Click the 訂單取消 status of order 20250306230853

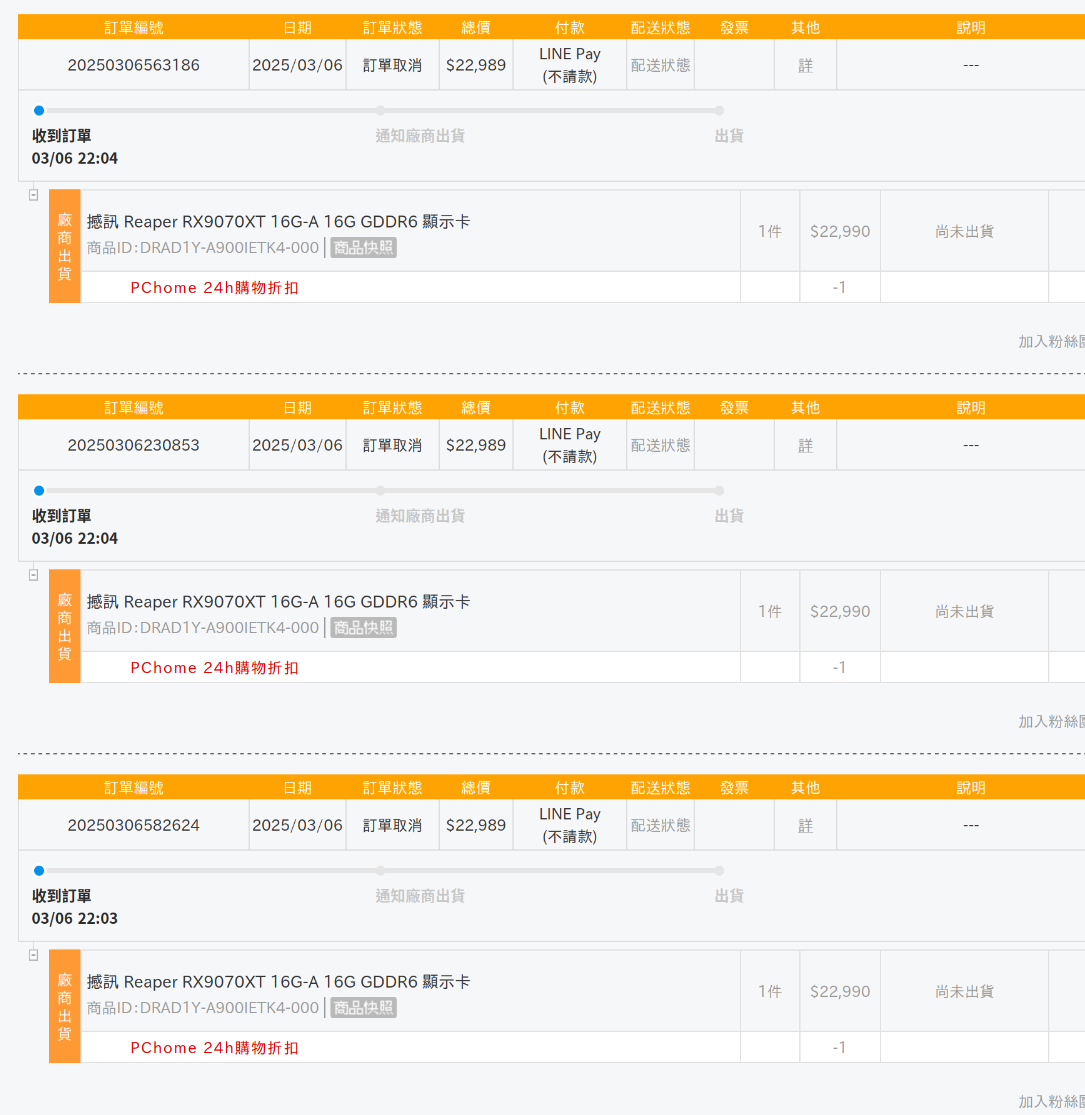pos(392,446)
